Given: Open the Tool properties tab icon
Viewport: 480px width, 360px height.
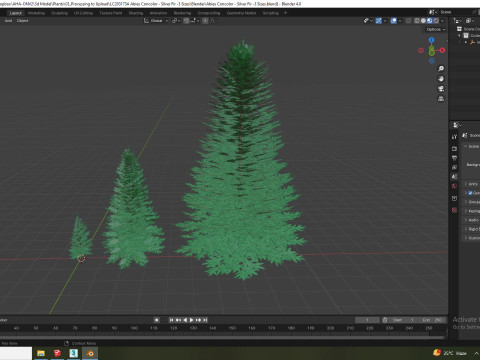Looking at the screenshot, I should click(x=454, y=137).
